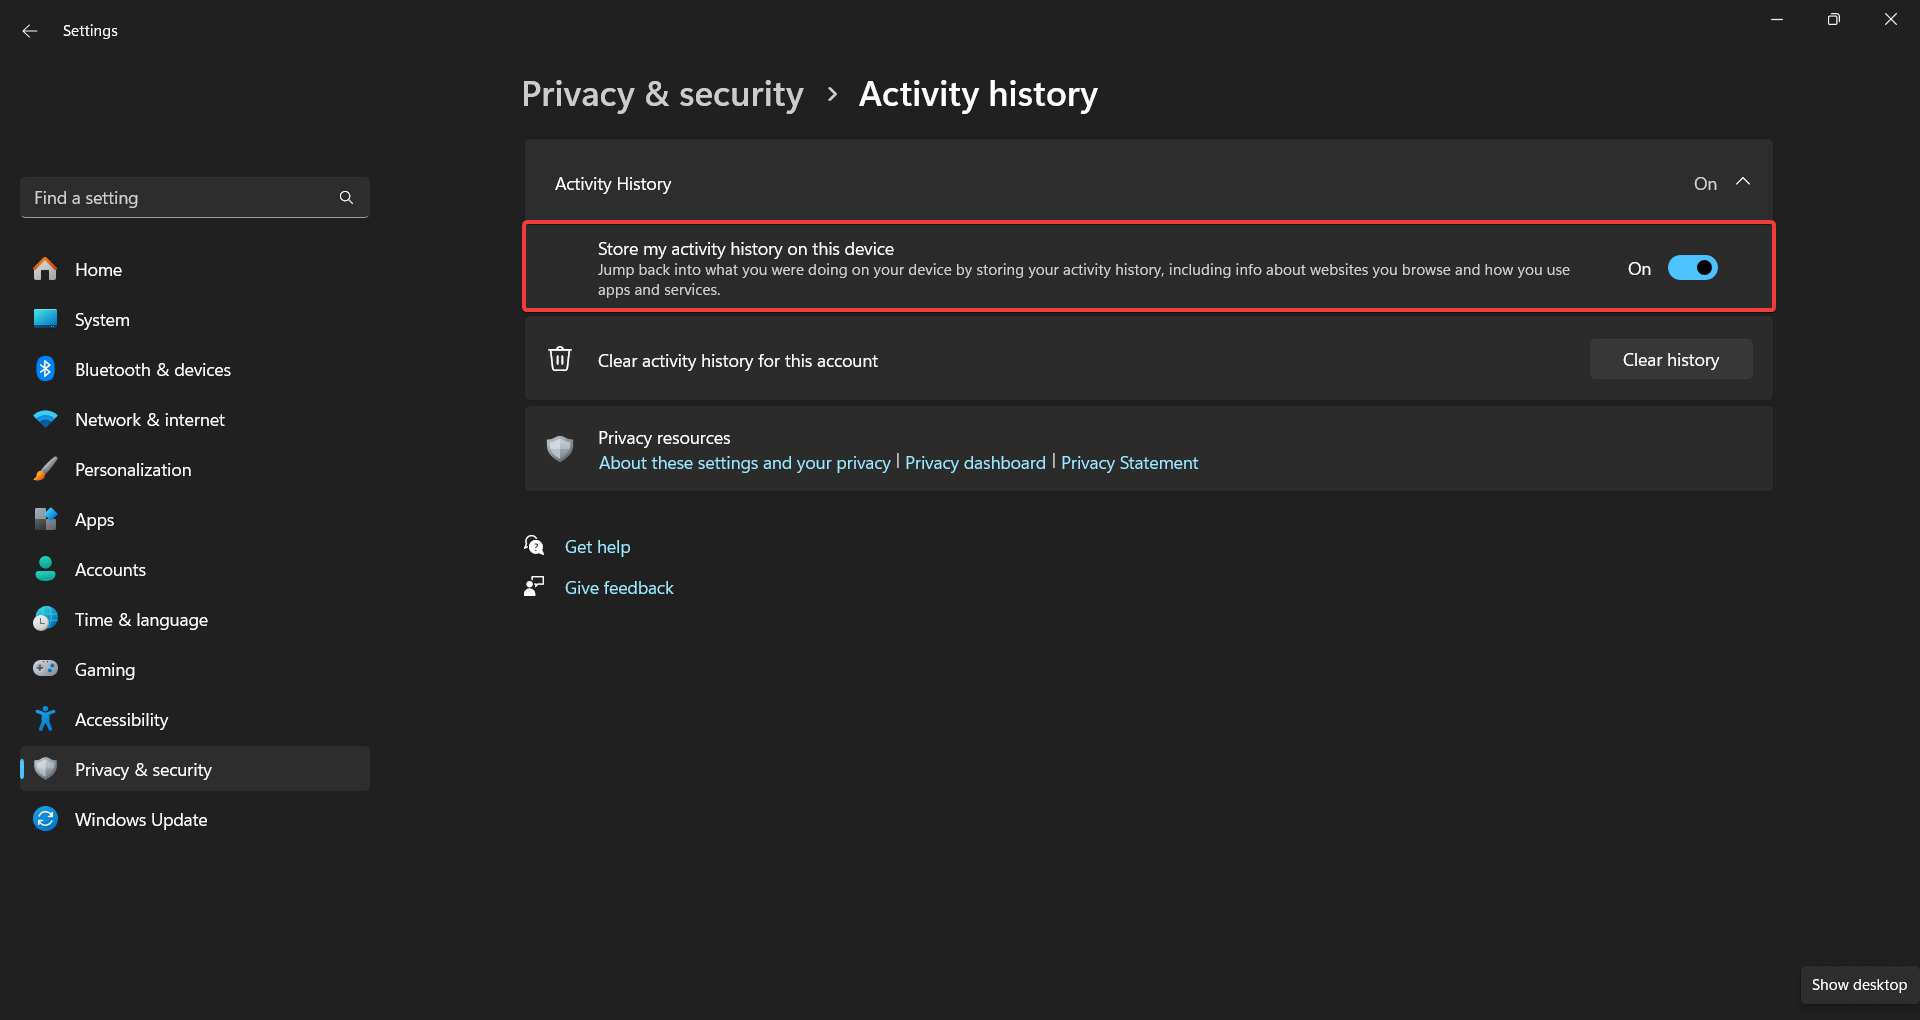1920x1020 pixels.
Task: Open Accounts settings
Action: [x=195, y=569]
